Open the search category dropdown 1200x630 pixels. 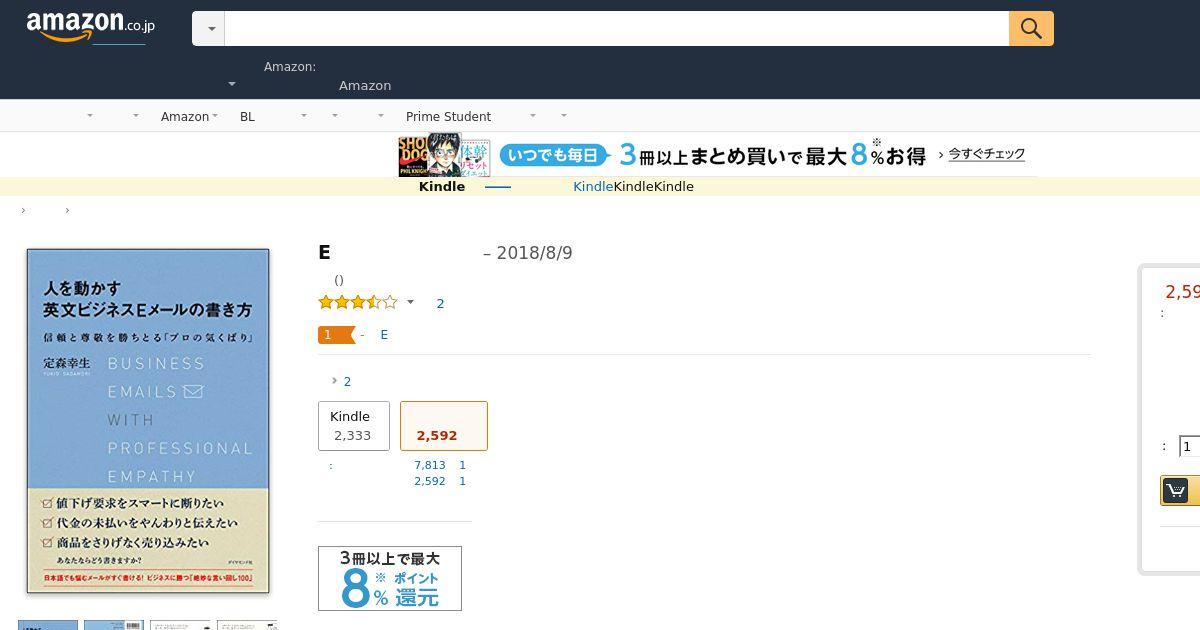click(x=209, y=29)
